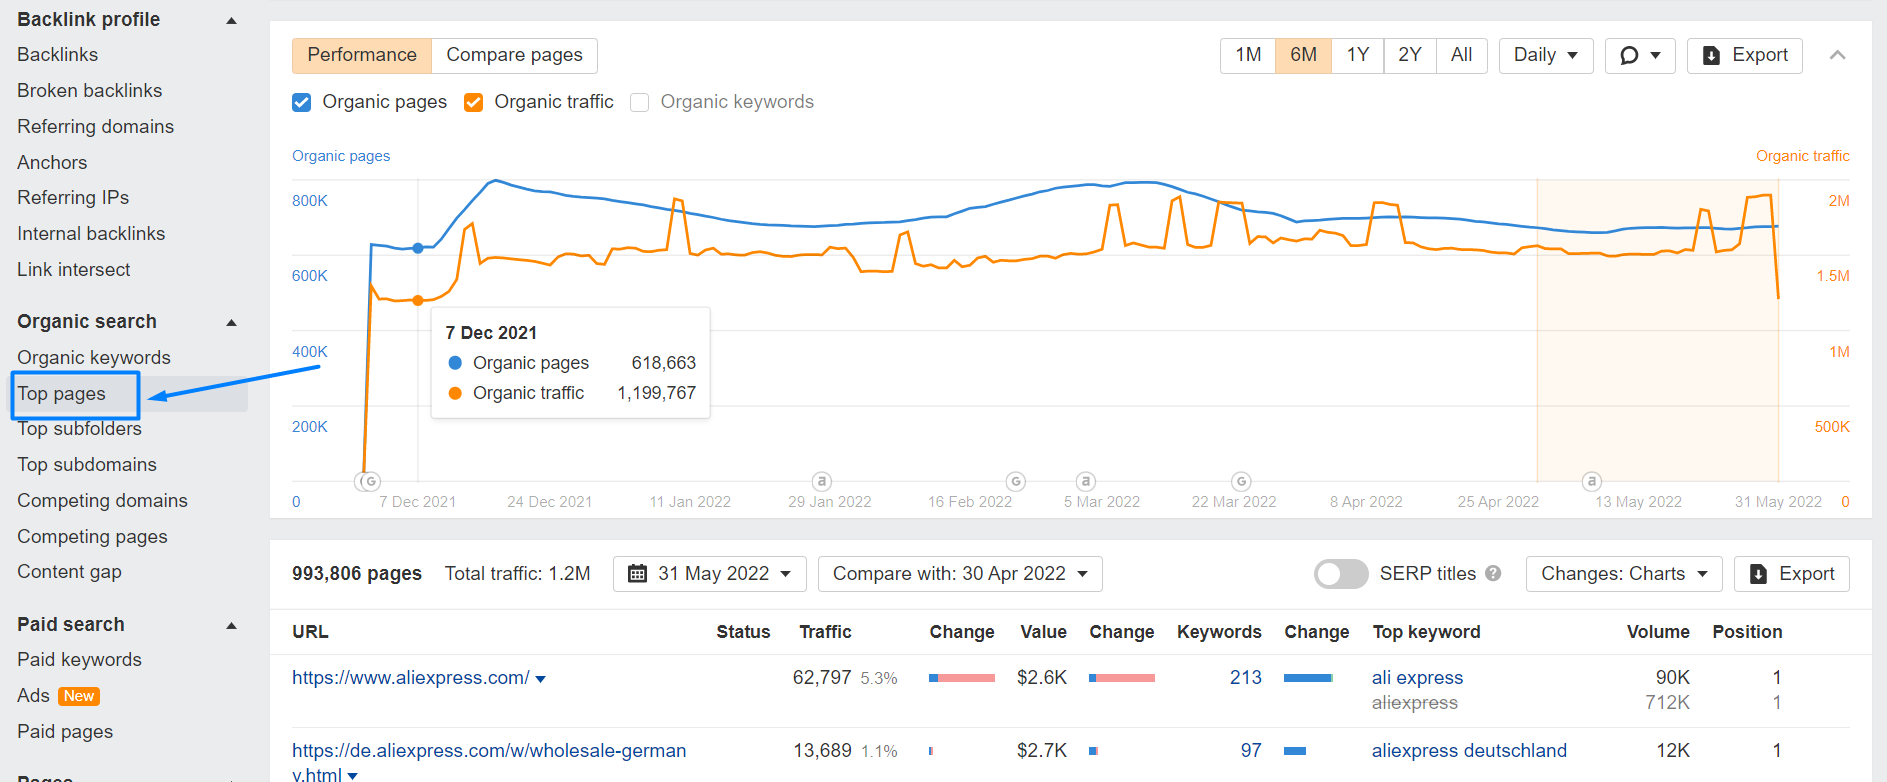The height and width of the screenshot is (782, 1887).
Task: Expand the aliexpress.com URL dropdown arrow
Action: pos(541,679)
